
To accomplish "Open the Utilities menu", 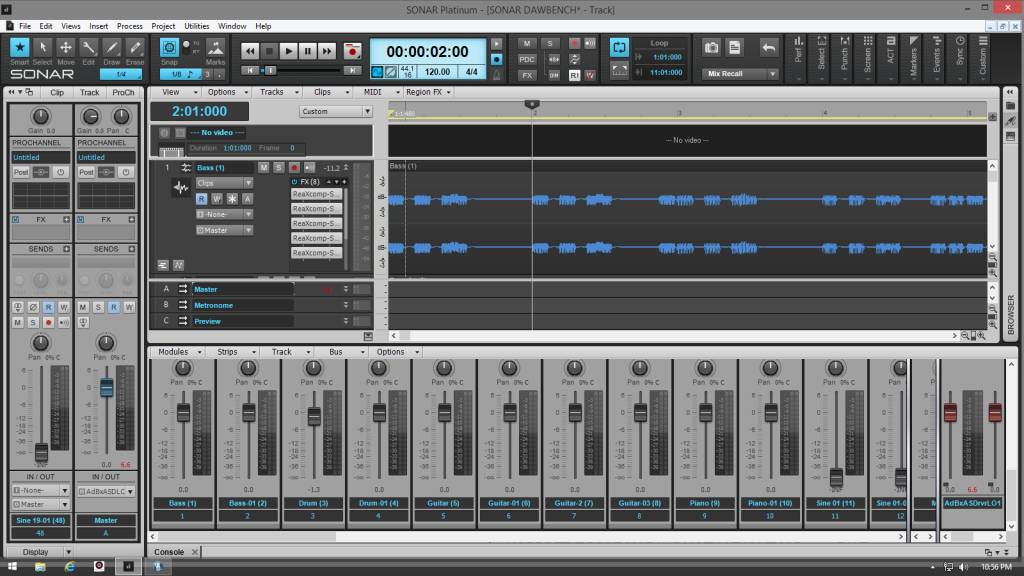I will (197, 26).
